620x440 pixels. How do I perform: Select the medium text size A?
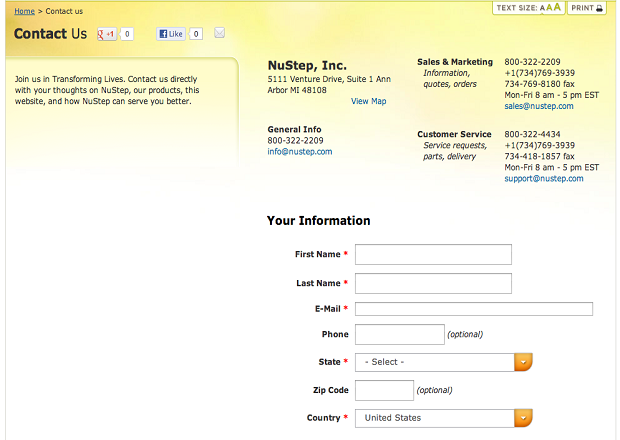tap(549, 8)
